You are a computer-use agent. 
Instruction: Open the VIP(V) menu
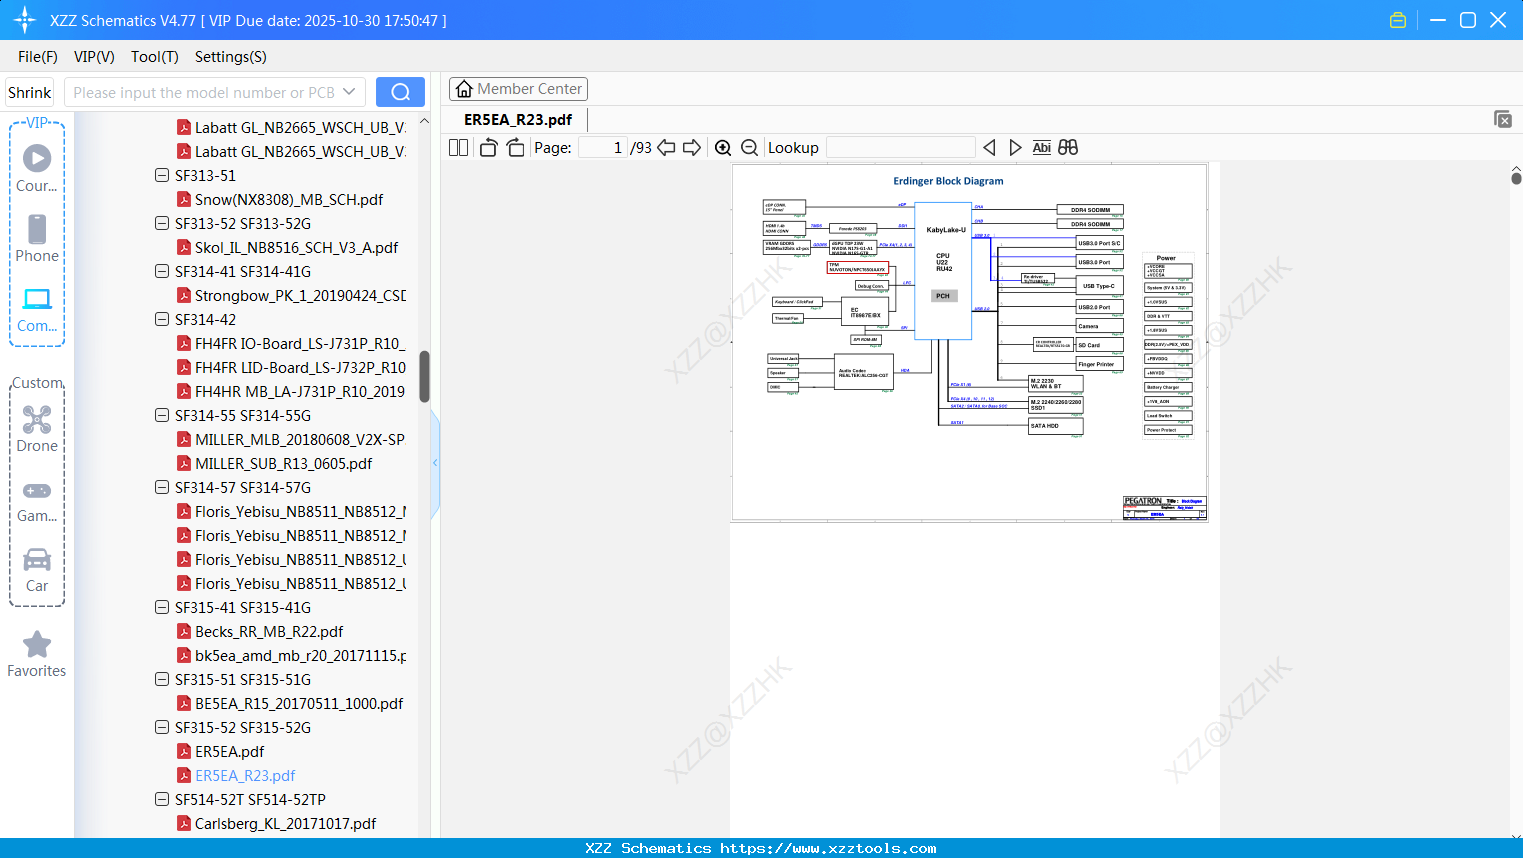(x=94, y=57)
